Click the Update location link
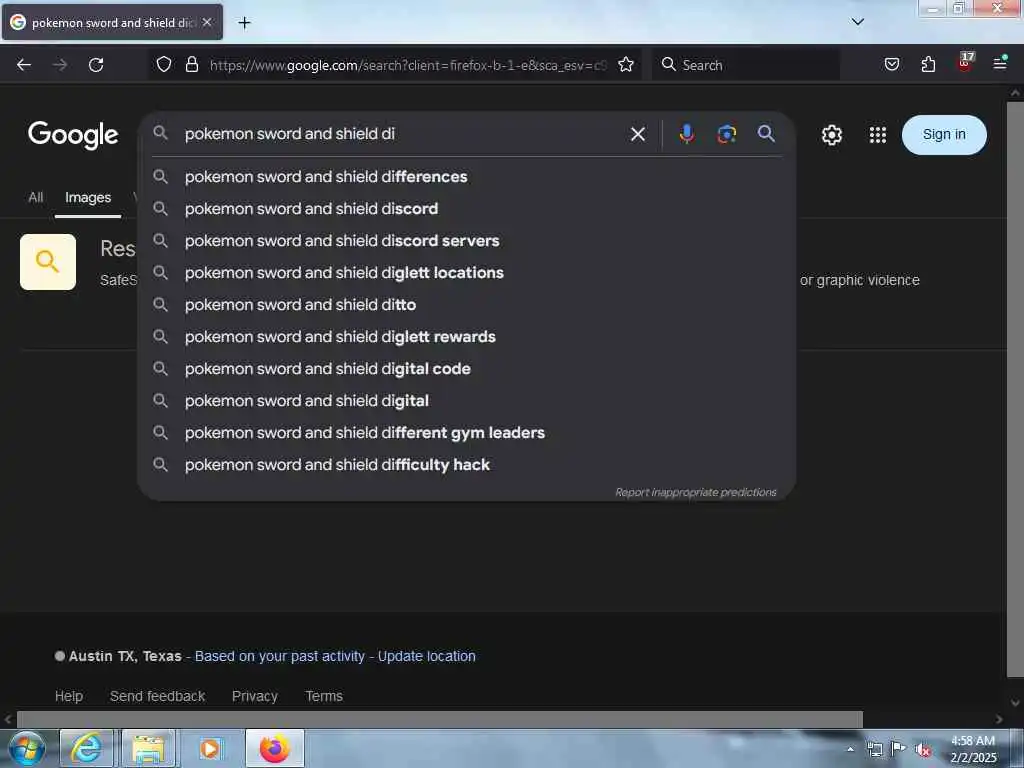 pos(426,656)
